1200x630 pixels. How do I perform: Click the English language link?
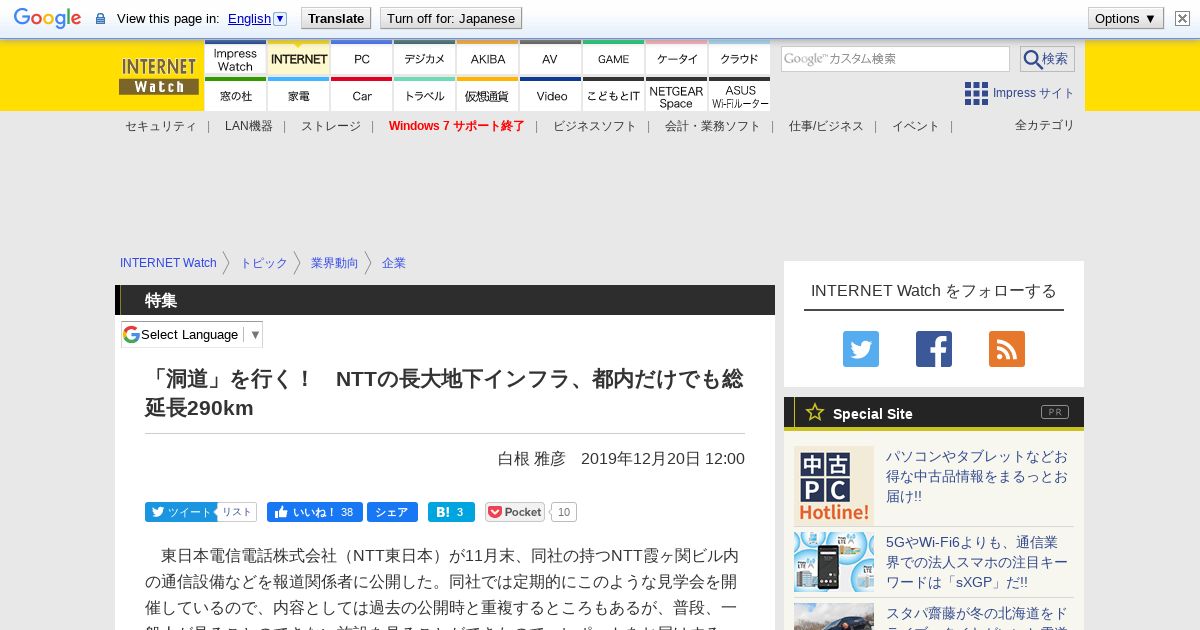pos(249,18)
